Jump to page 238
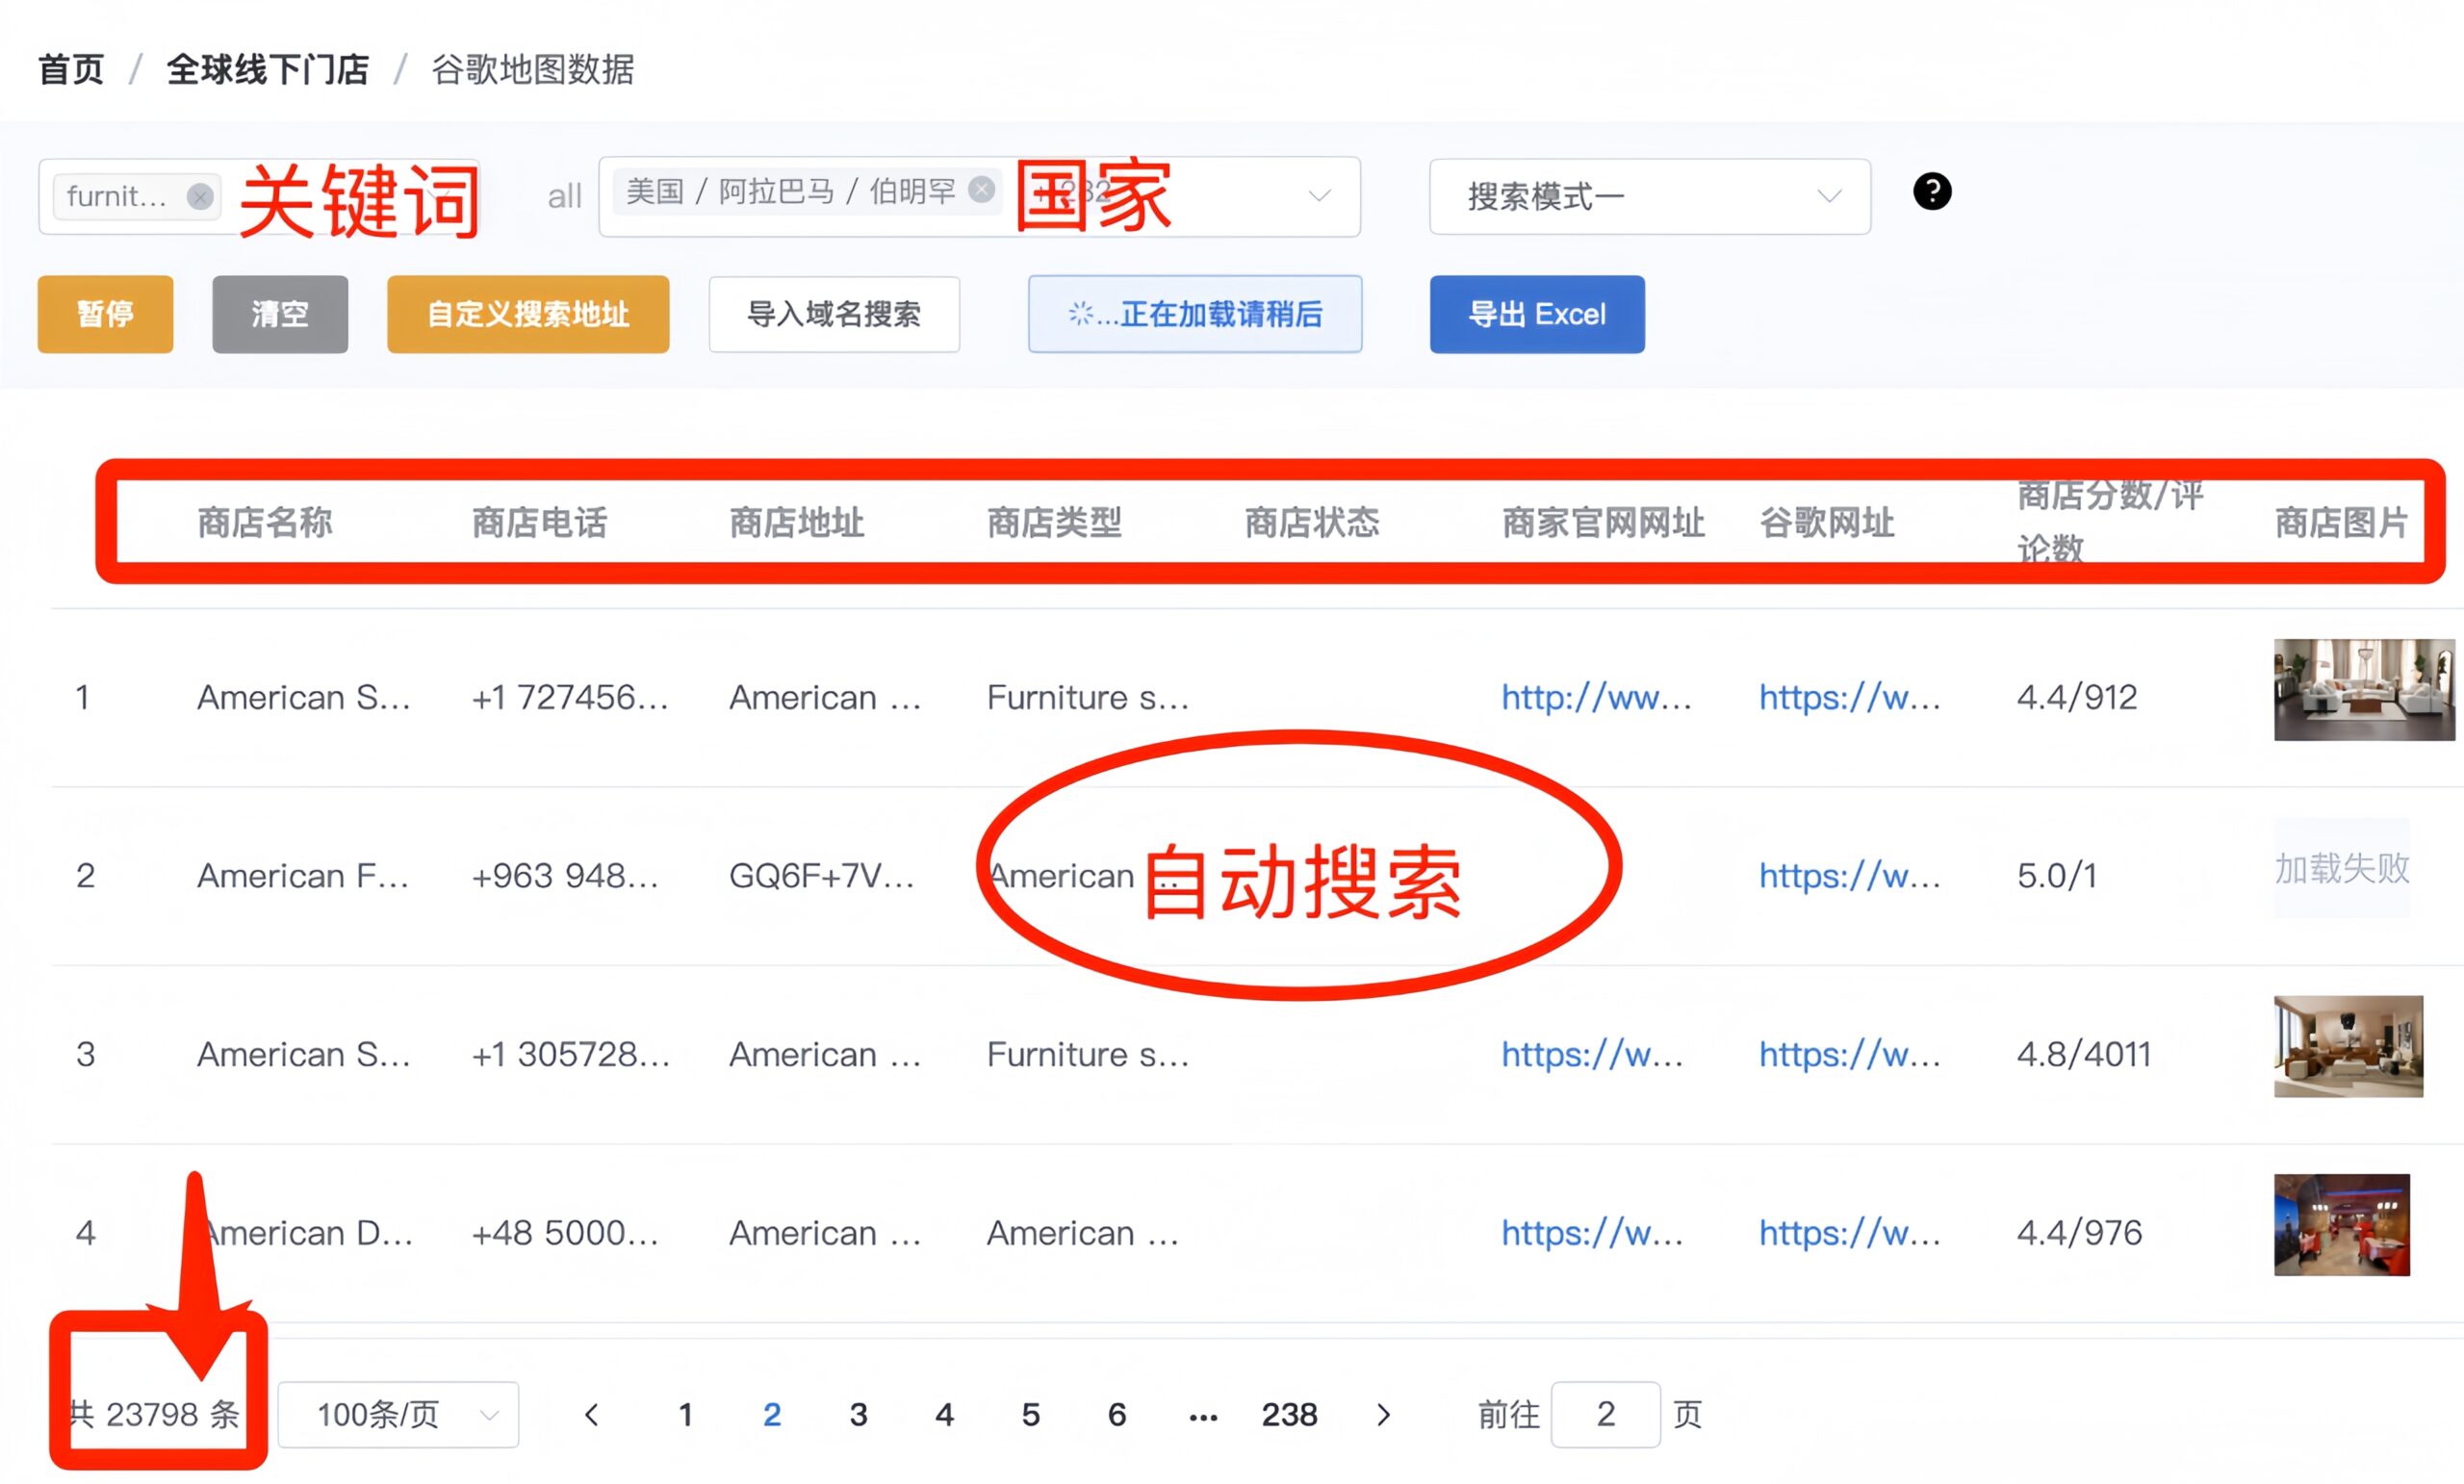The image size is (2464, 1484). point(1290,1414)
